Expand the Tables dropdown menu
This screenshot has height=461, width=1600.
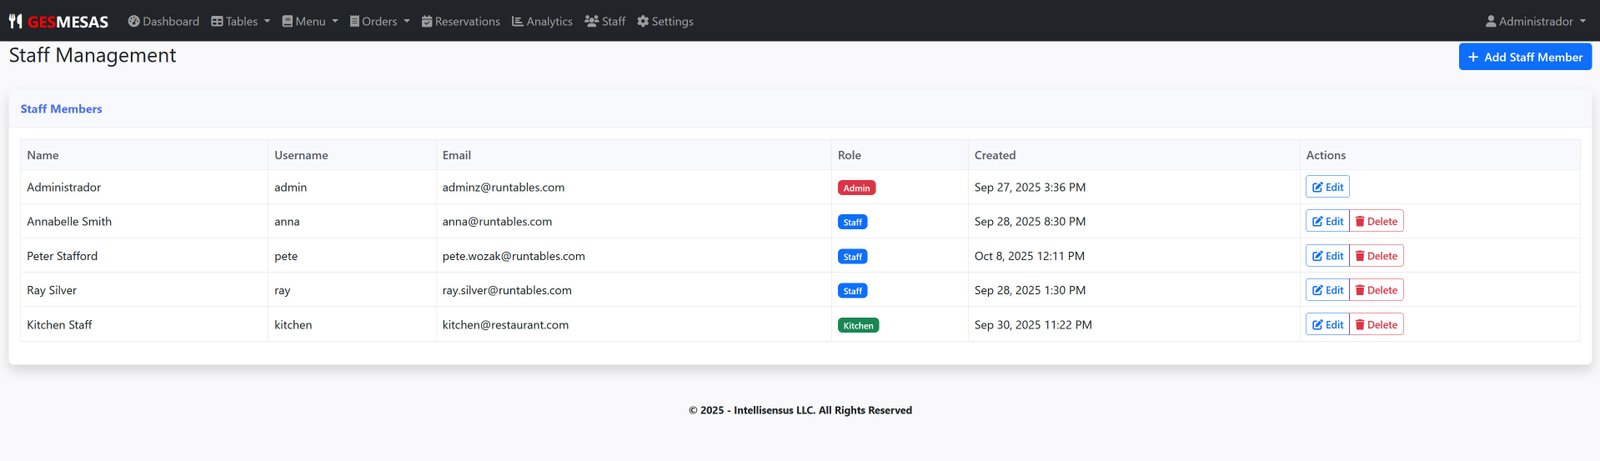[240, 21]
